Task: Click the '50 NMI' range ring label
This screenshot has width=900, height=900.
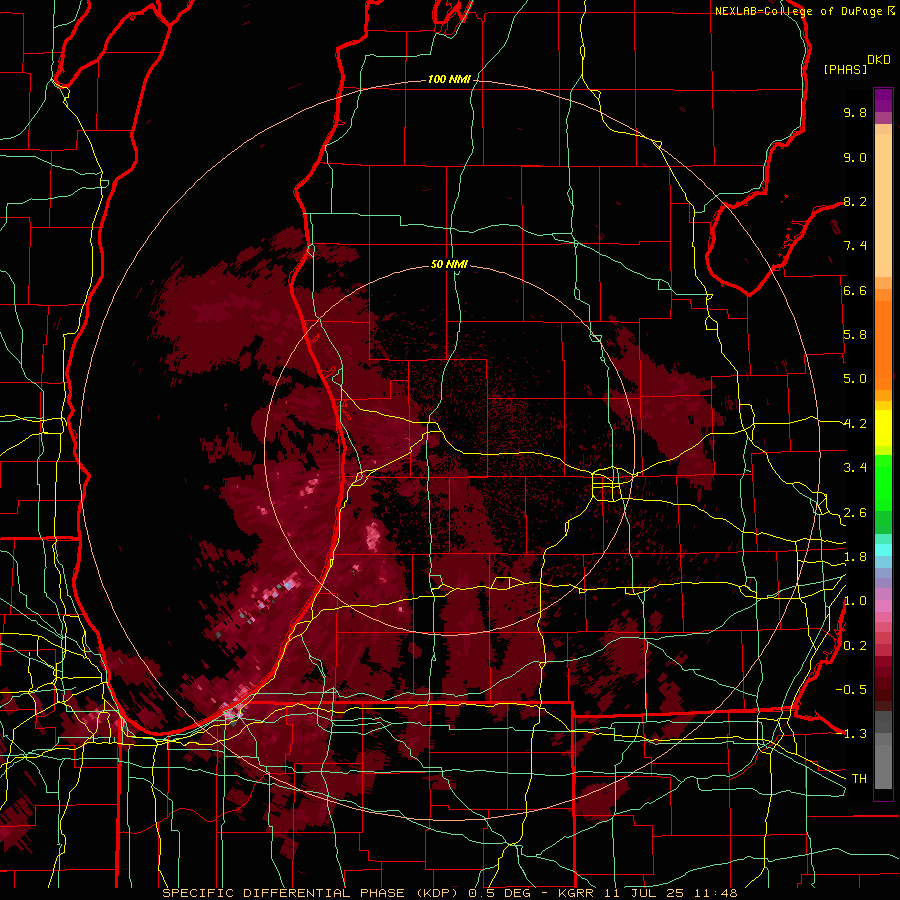Action: (x=449, y=264)
